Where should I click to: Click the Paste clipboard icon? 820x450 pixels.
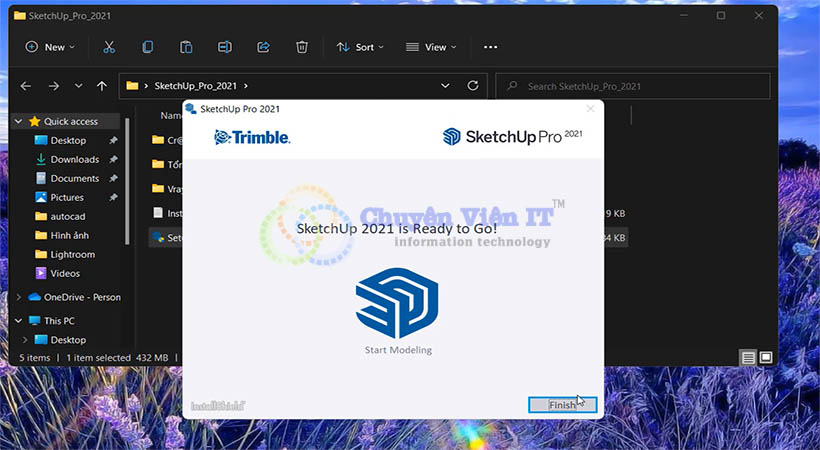click(x=186, y=47)
